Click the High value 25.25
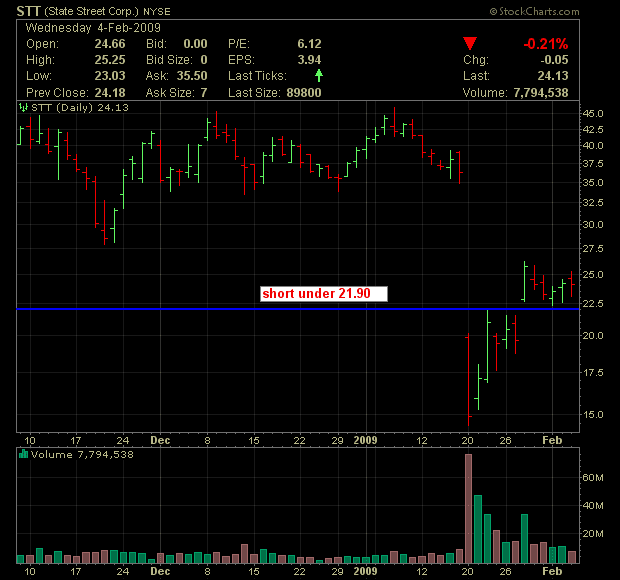This screenshot has height=580, width=620. tap(110, 60)
